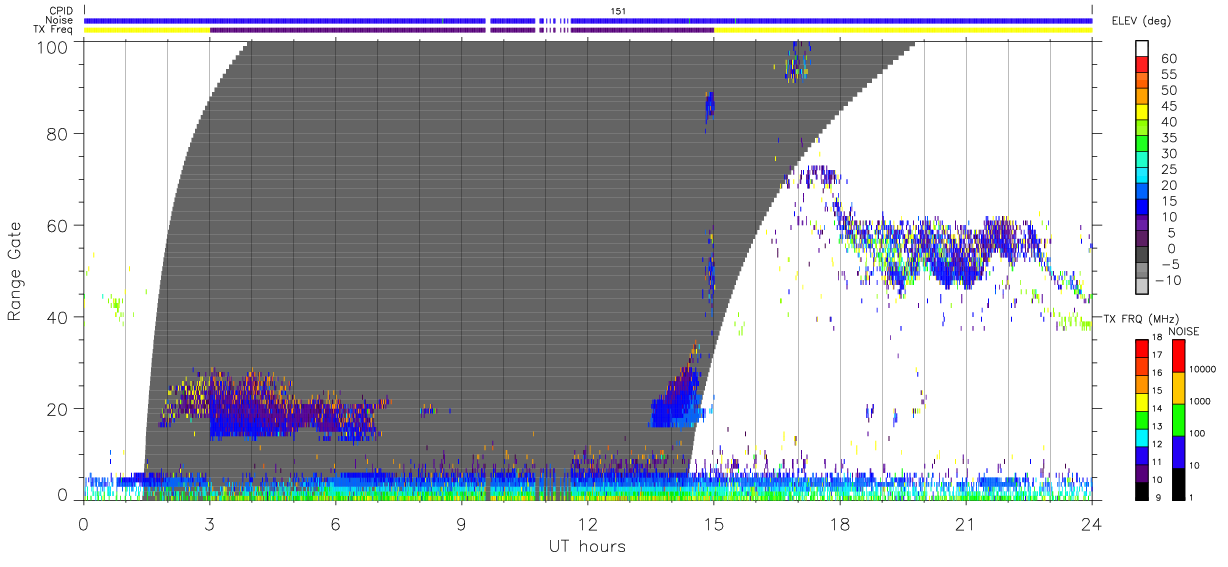Image resolution: width=1228 pixels, height=567 pixels.
Task: Click the 'ELEV (deg)' legend title
Action: 1142,21
